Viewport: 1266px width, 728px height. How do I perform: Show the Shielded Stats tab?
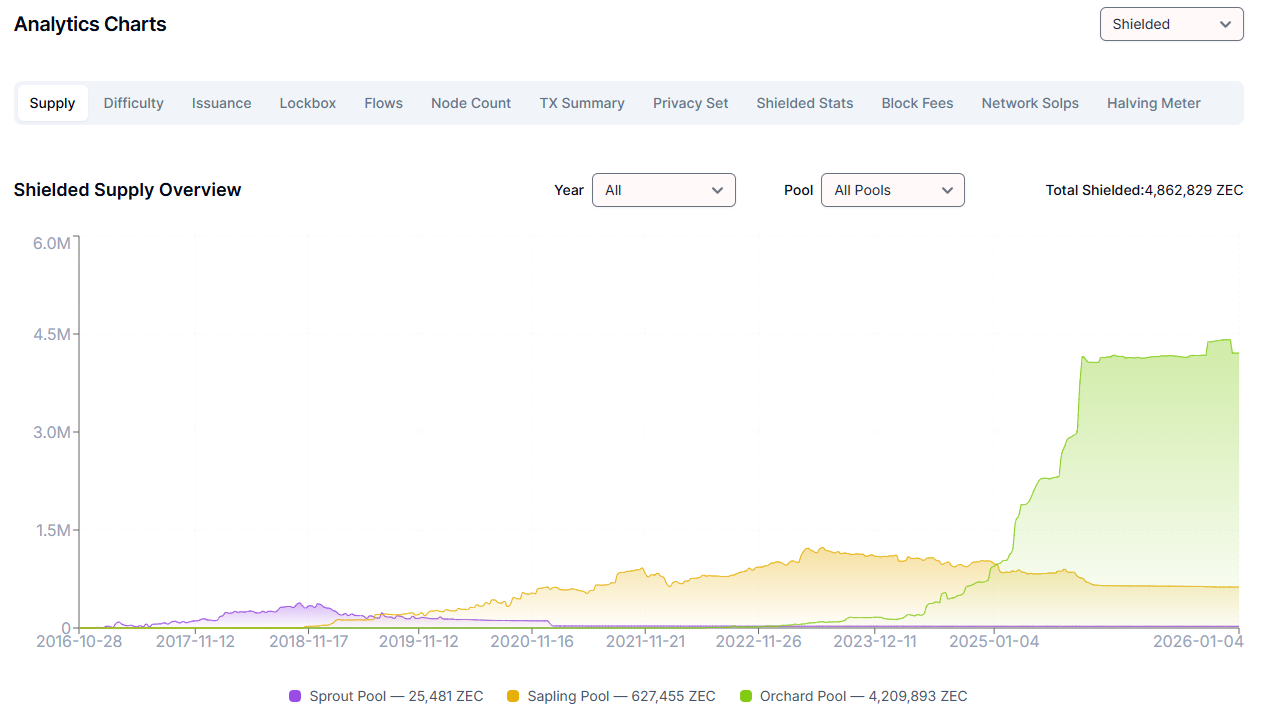(804, 103)
